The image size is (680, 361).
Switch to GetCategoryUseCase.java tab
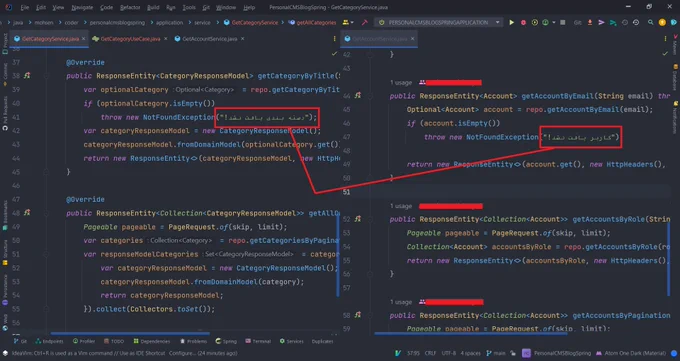click(x=130, y=39)
